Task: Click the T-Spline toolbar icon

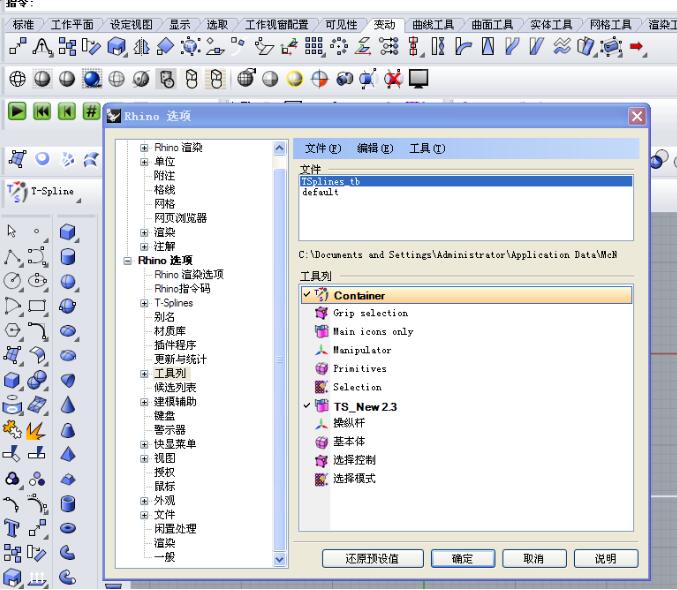Action: [x=18, y=193]
